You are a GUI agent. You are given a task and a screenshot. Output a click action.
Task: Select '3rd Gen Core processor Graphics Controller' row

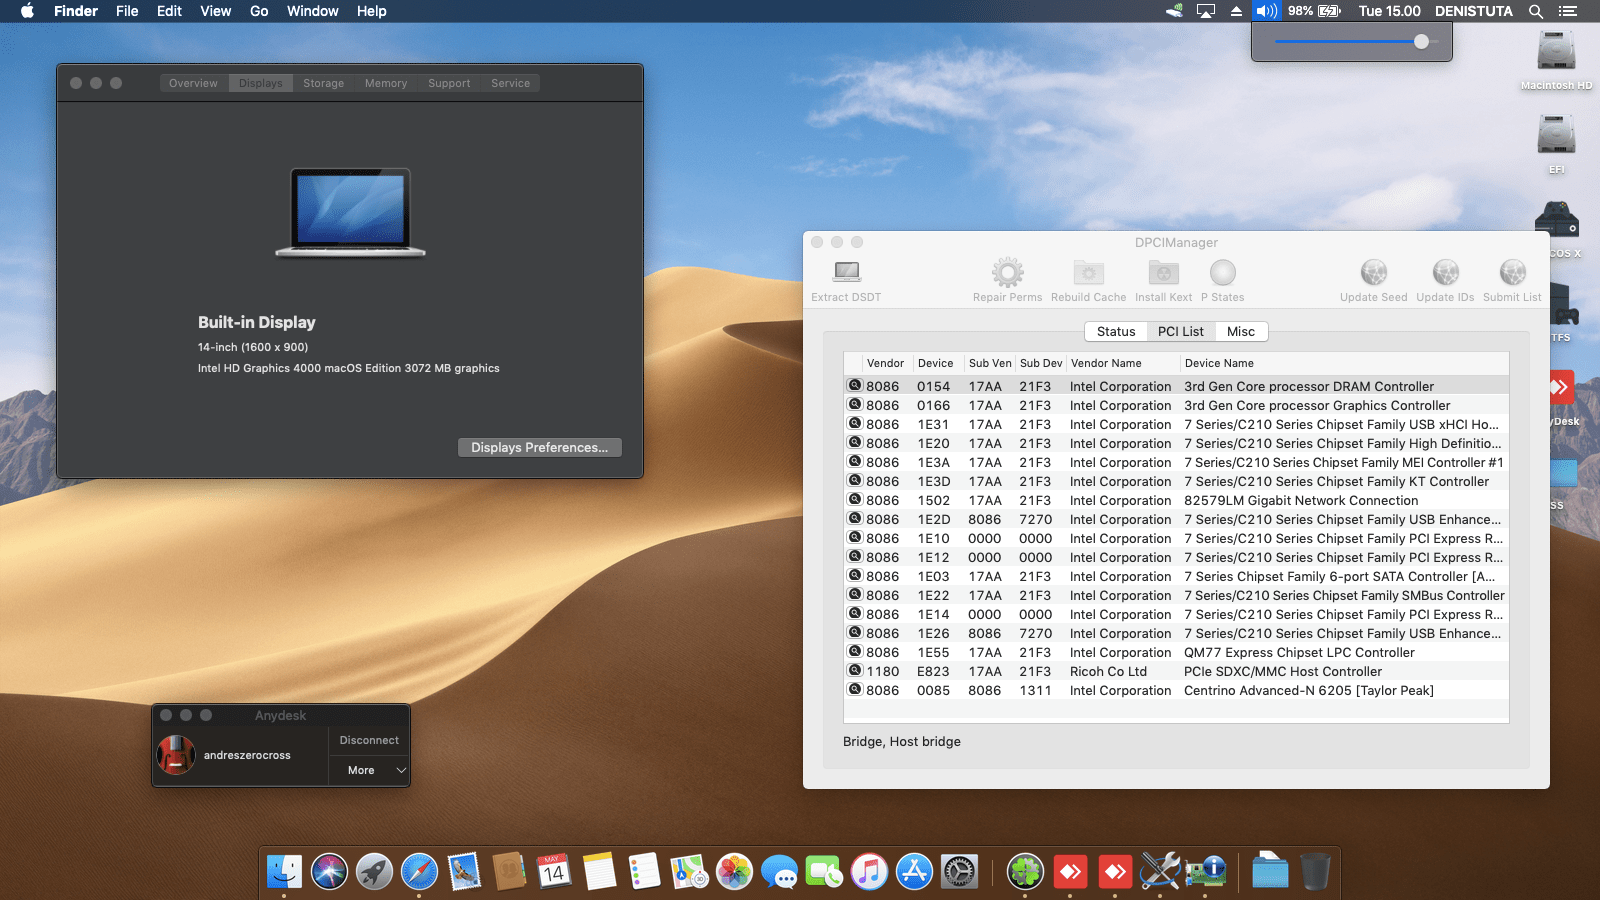click(x=1176, y=405)
